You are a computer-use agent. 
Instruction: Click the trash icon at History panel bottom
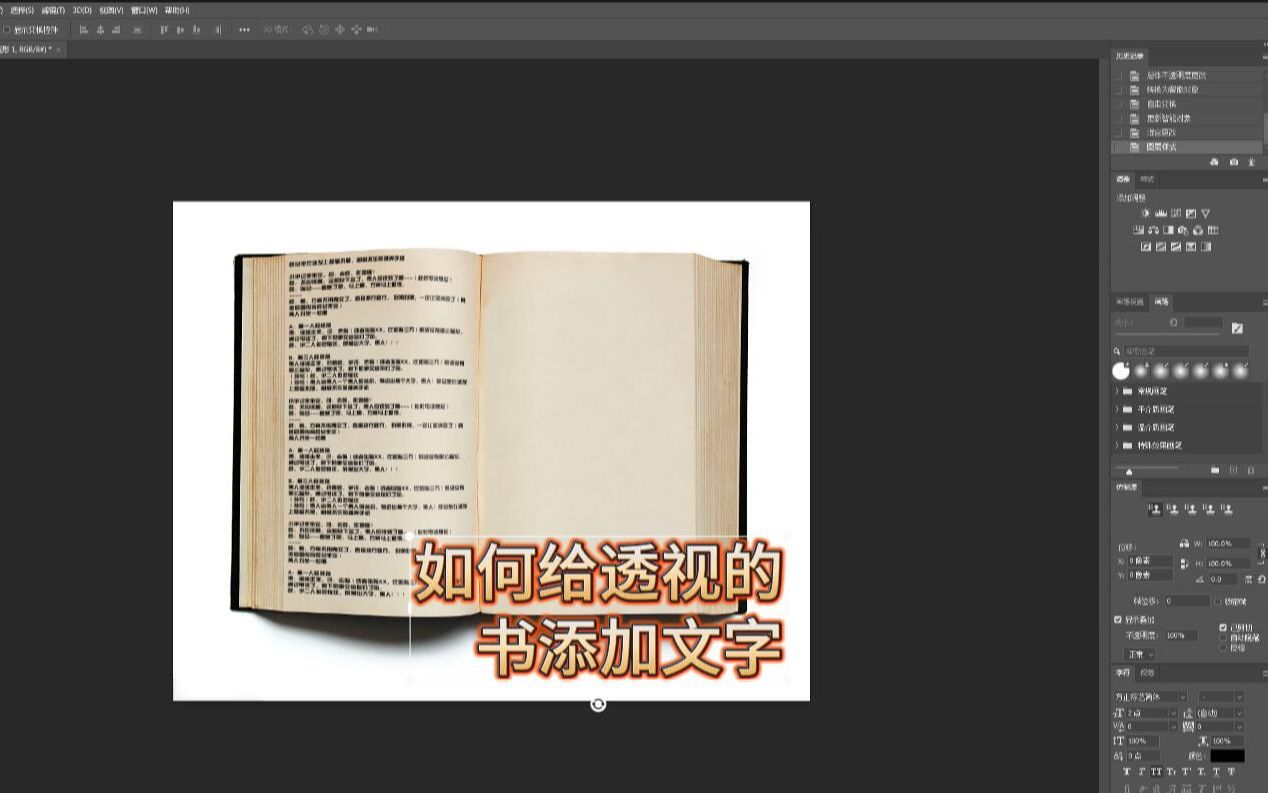coord(1250,161)
